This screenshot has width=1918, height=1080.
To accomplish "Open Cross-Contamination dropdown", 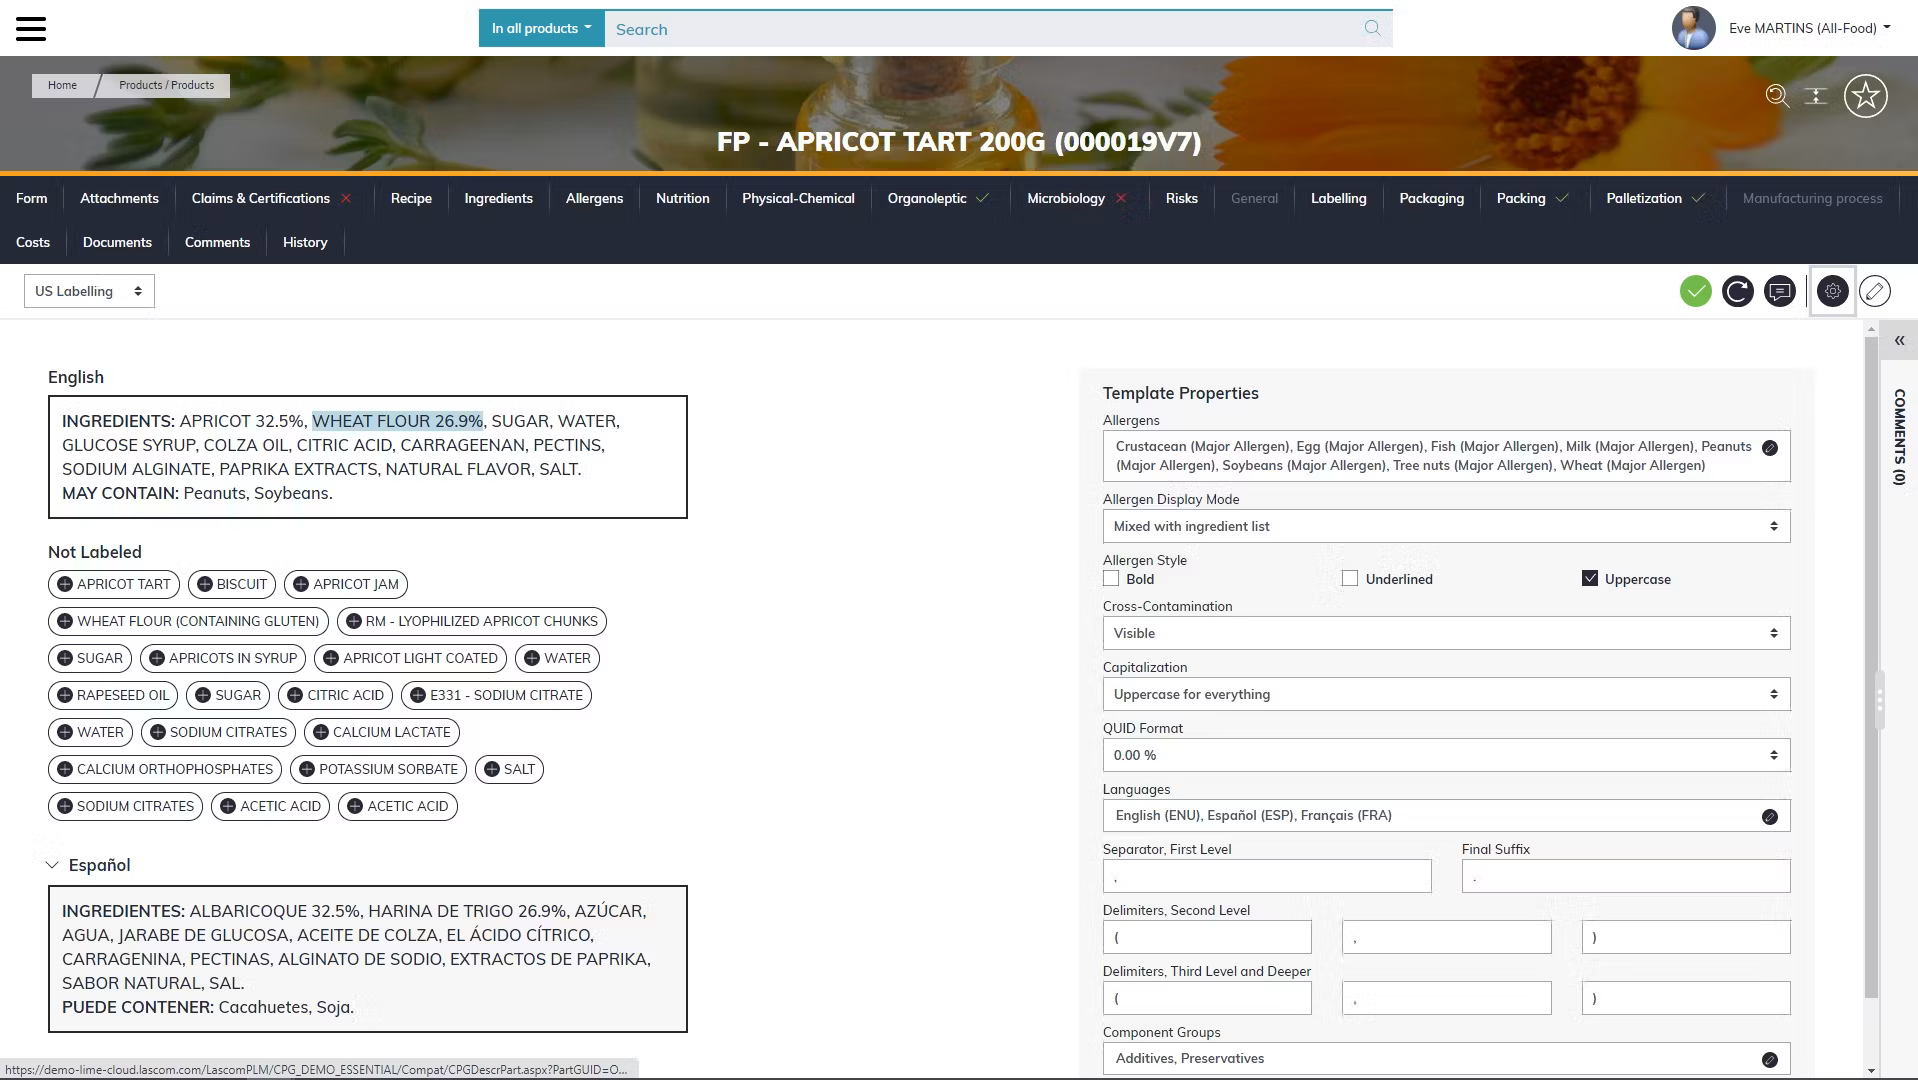I will (1446, 633).
